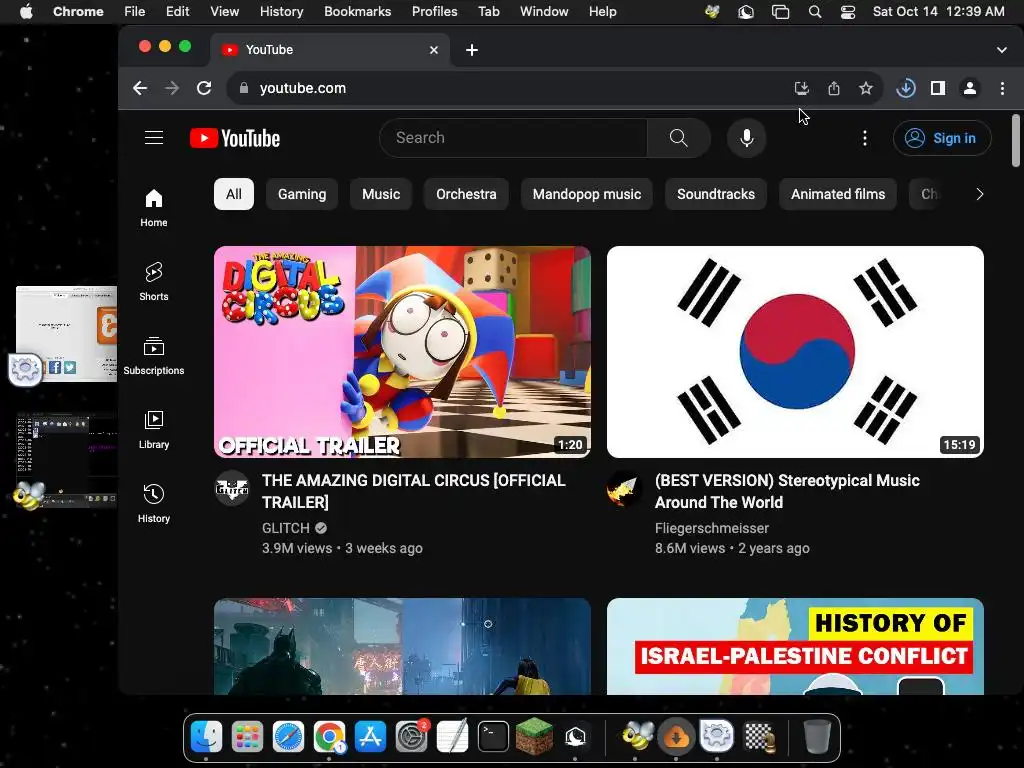The width and height of the screenshot is (1024, 768).
Task: Open Shorts from the sidebar
Action: point(153,281)
